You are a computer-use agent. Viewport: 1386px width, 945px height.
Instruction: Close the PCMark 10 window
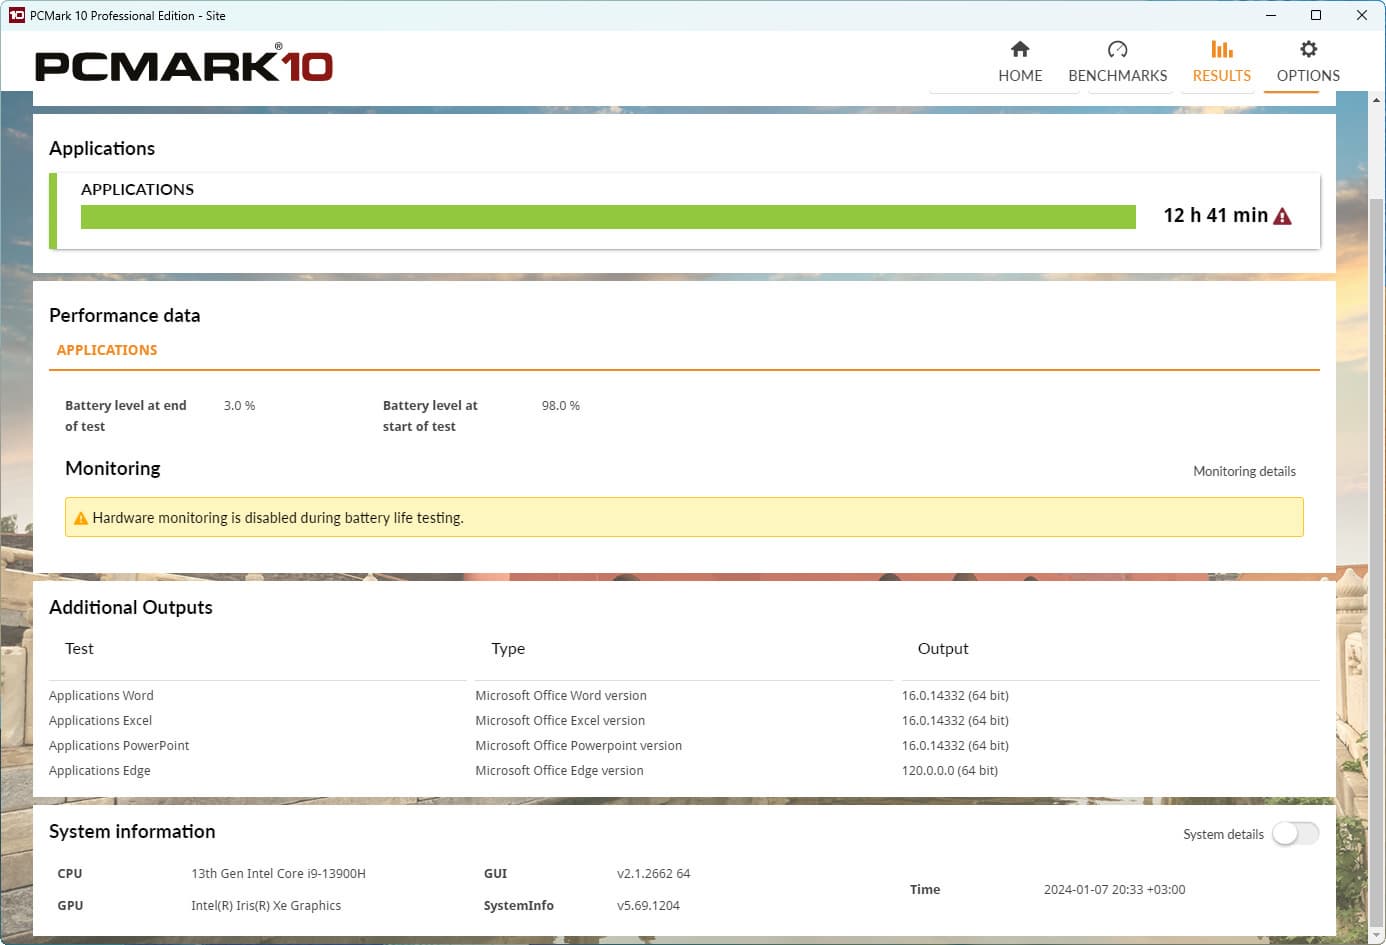tap(1362, 15)
